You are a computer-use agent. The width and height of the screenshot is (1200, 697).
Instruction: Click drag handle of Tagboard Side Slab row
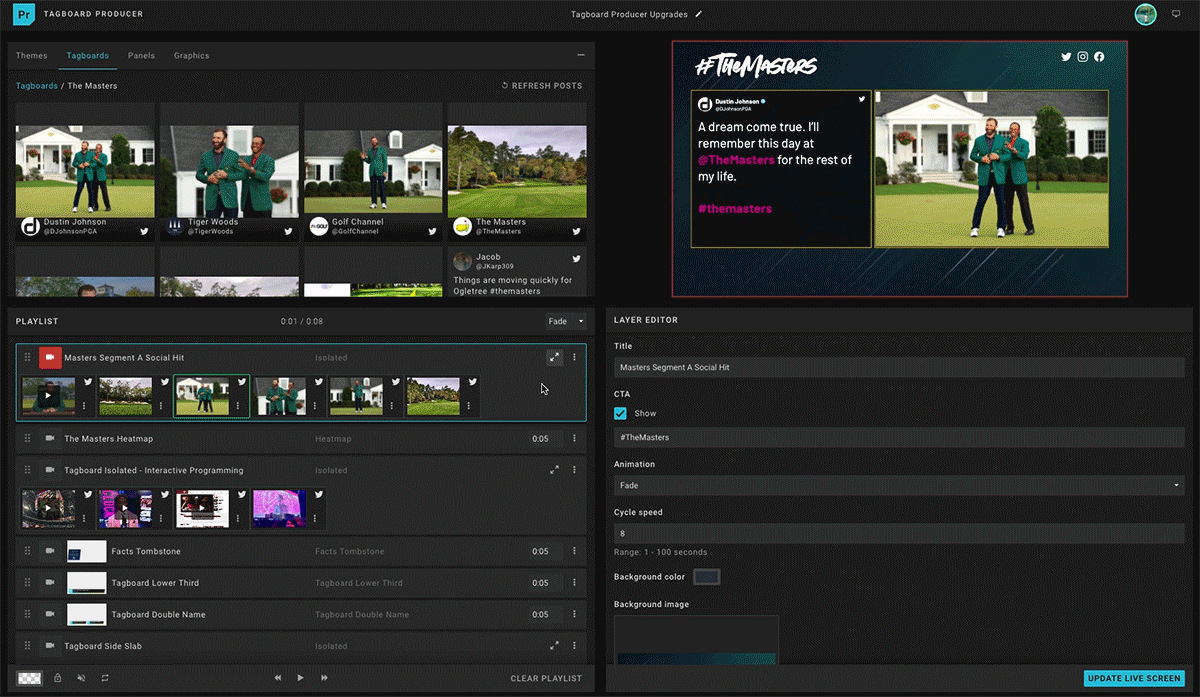[x=28, y=646]
